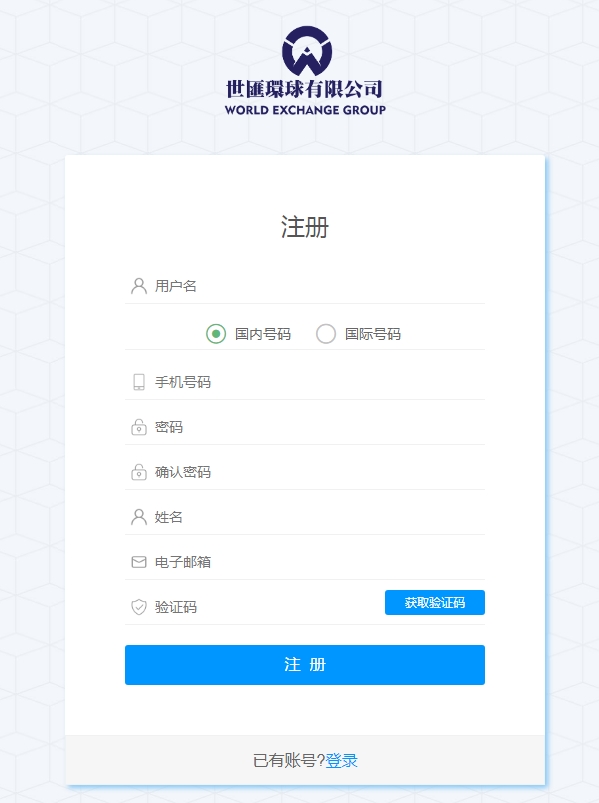Select the 国内号码 radio button
The height and width of the screenshot is (803, 599).
click(x=216, y=334)
